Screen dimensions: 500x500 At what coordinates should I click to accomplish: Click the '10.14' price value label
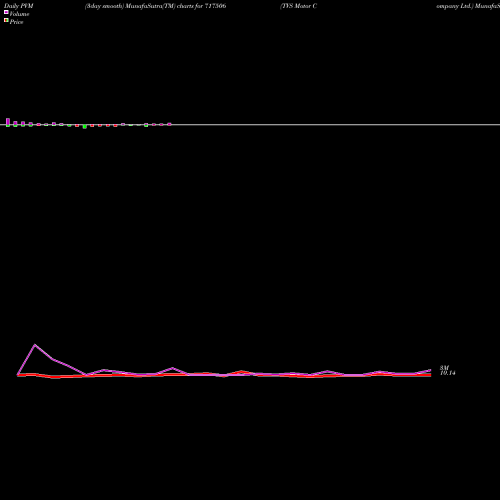point(448,373)
